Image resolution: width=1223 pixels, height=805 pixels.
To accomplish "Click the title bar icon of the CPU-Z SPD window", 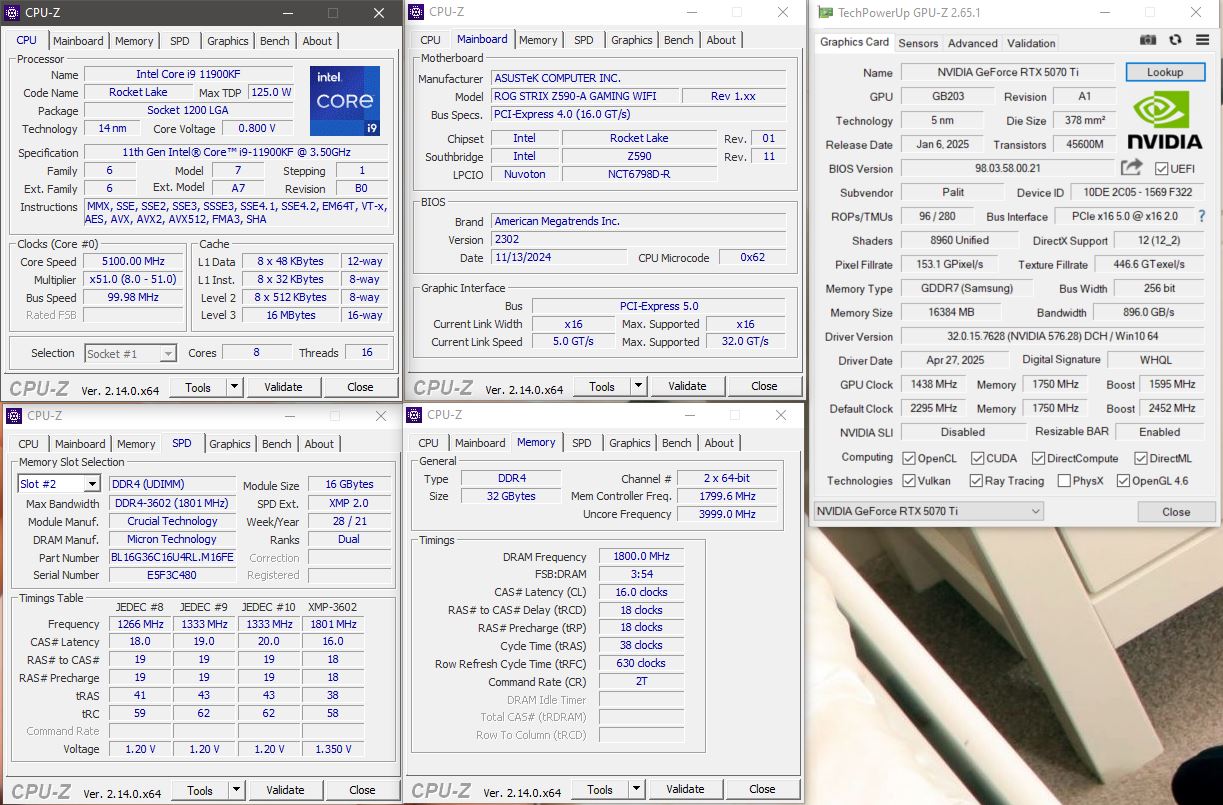I will (15, 416).
